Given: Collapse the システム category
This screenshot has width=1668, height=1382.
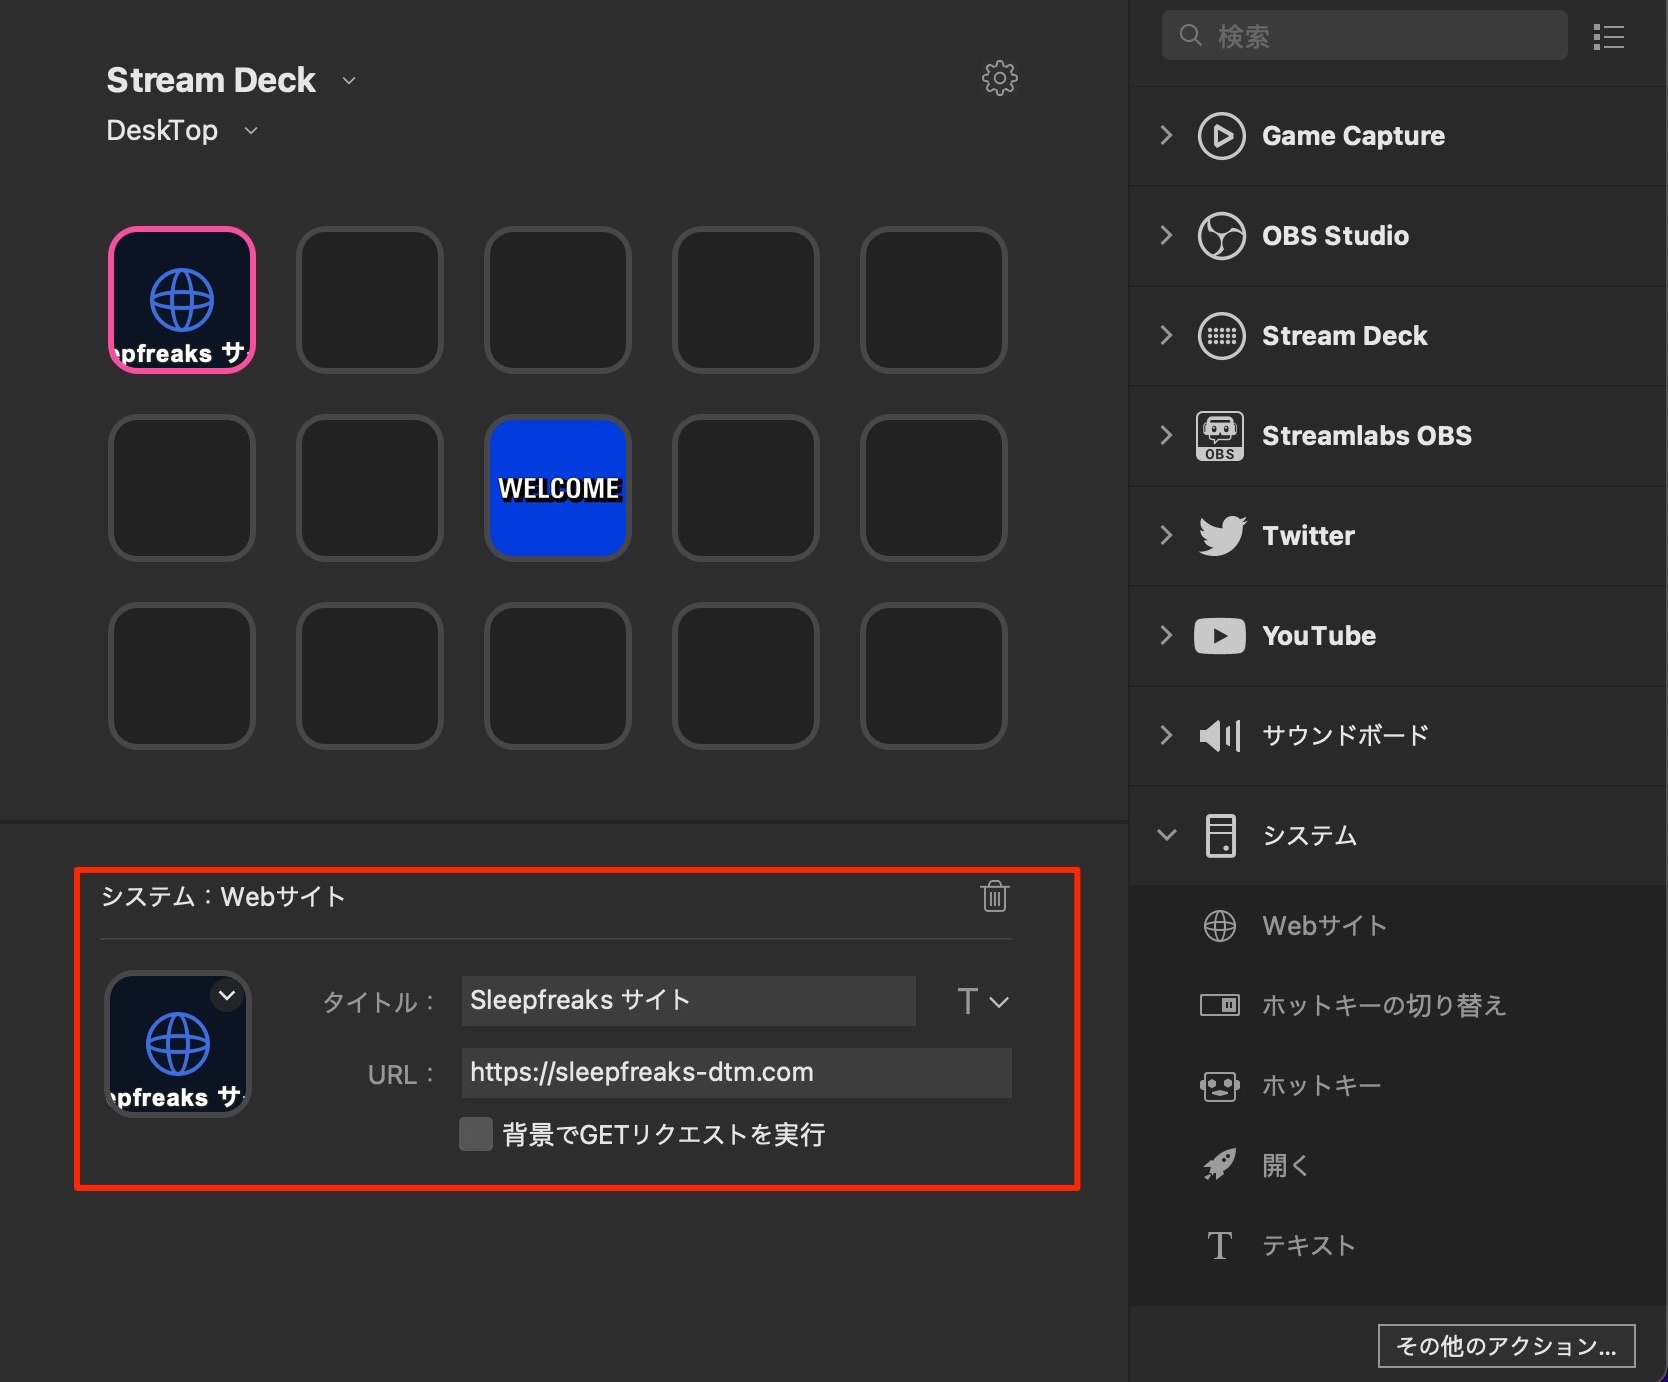Looking at the screenshot, I should 1166,835.
